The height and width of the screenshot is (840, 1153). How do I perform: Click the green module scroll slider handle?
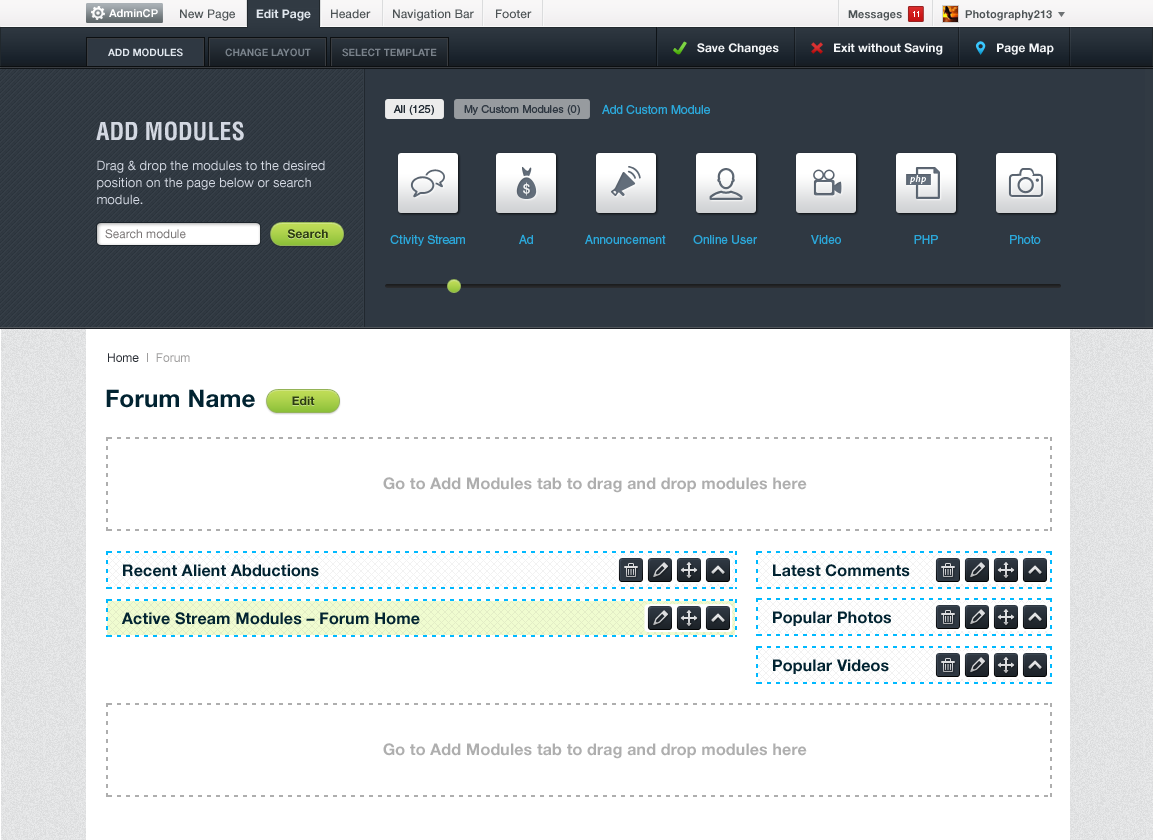point(454,286)
